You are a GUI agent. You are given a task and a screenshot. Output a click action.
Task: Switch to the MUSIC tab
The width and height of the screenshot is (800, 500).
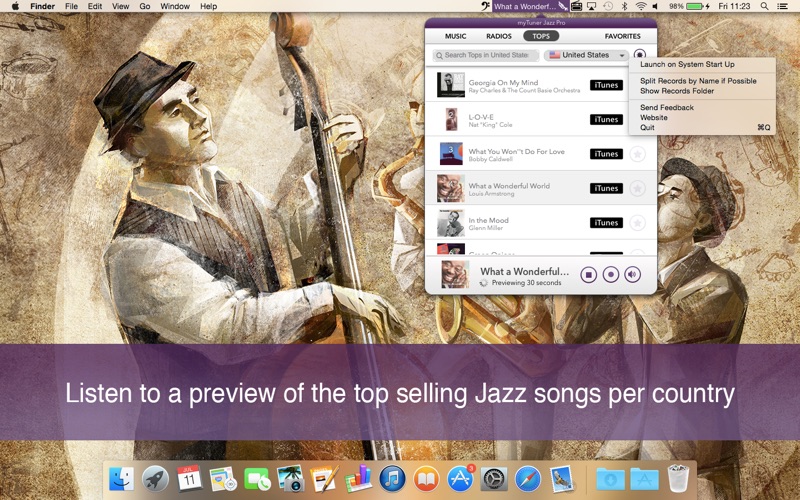click(455, 36)
